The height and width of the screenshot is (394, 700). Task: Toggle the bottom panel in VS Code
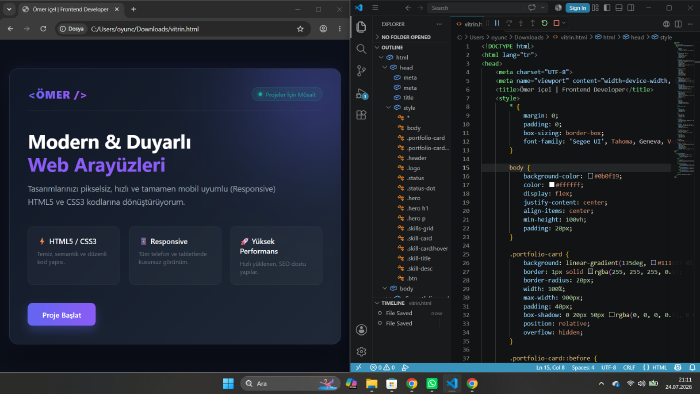click(619, 8)
